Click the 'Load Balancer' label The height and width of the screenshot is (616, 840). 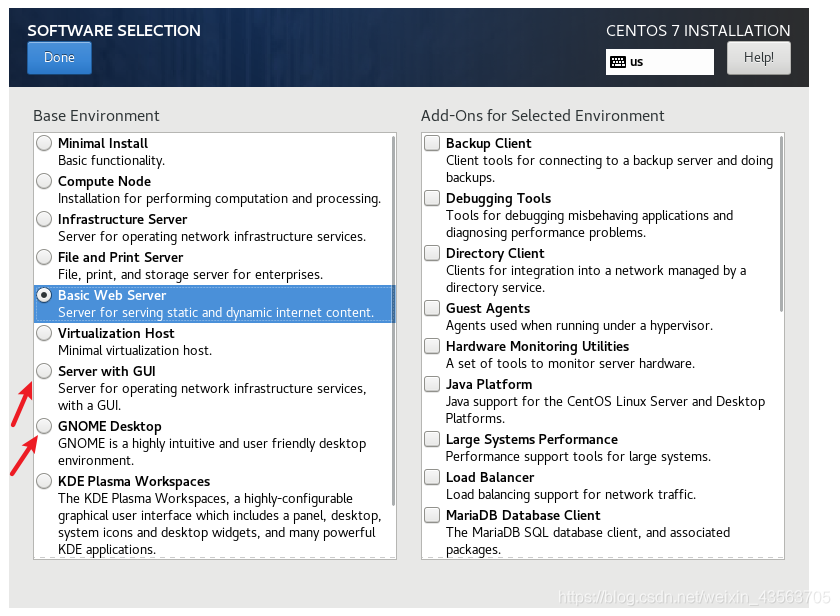click(490, 477)
